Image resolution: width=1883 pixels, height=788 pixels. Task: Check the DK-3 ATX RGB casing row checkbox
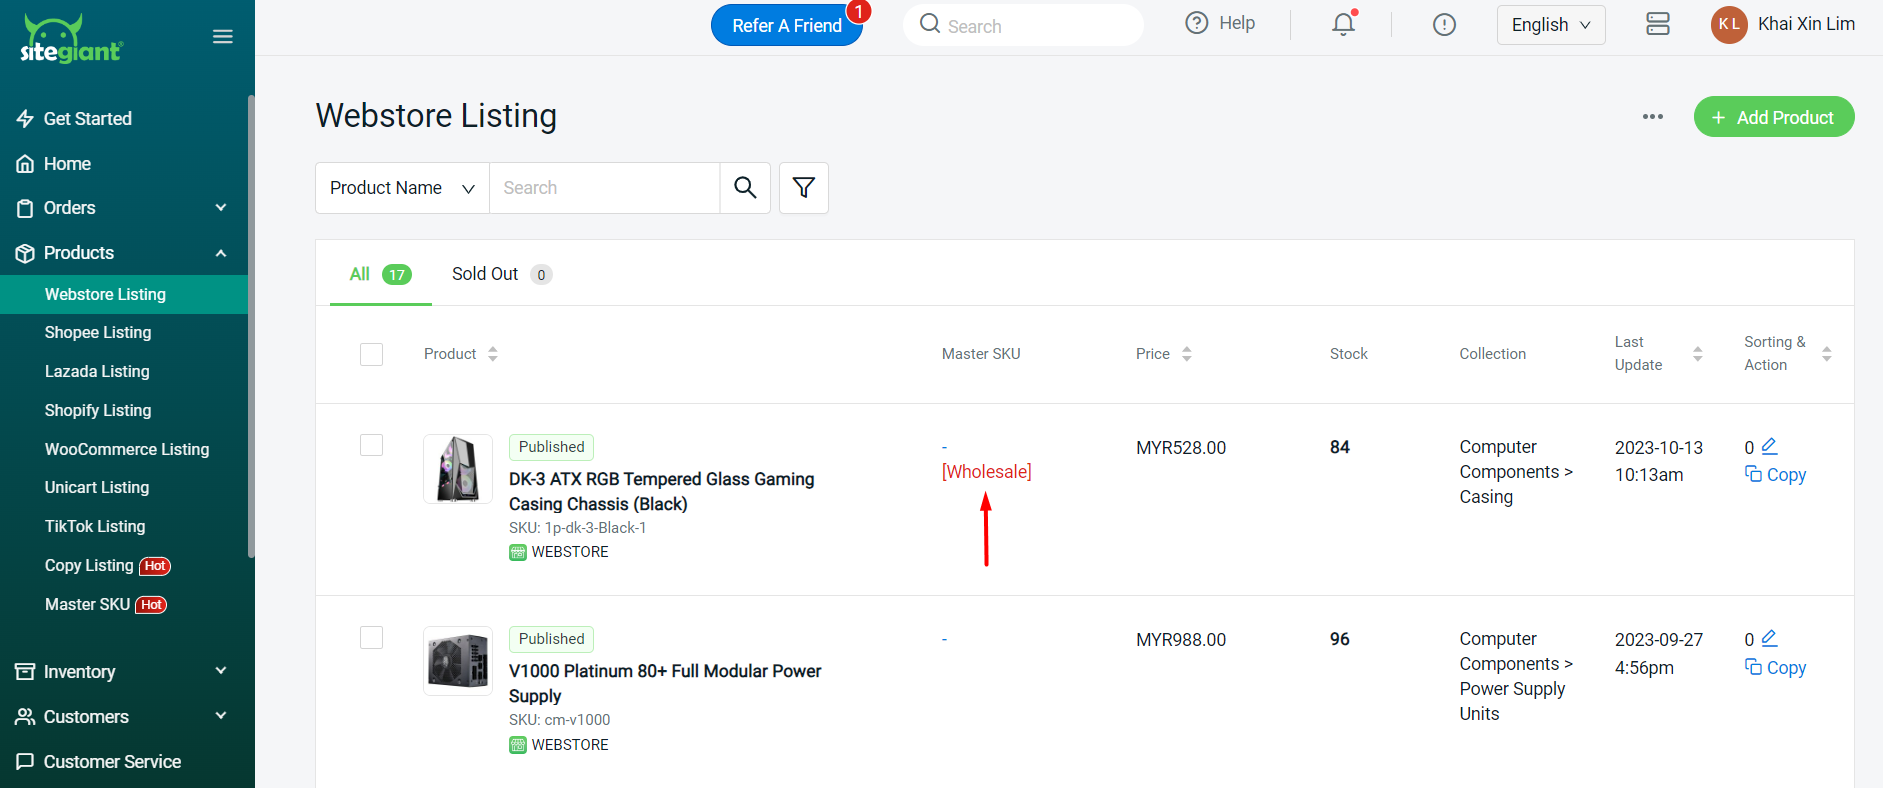(372, 445)
